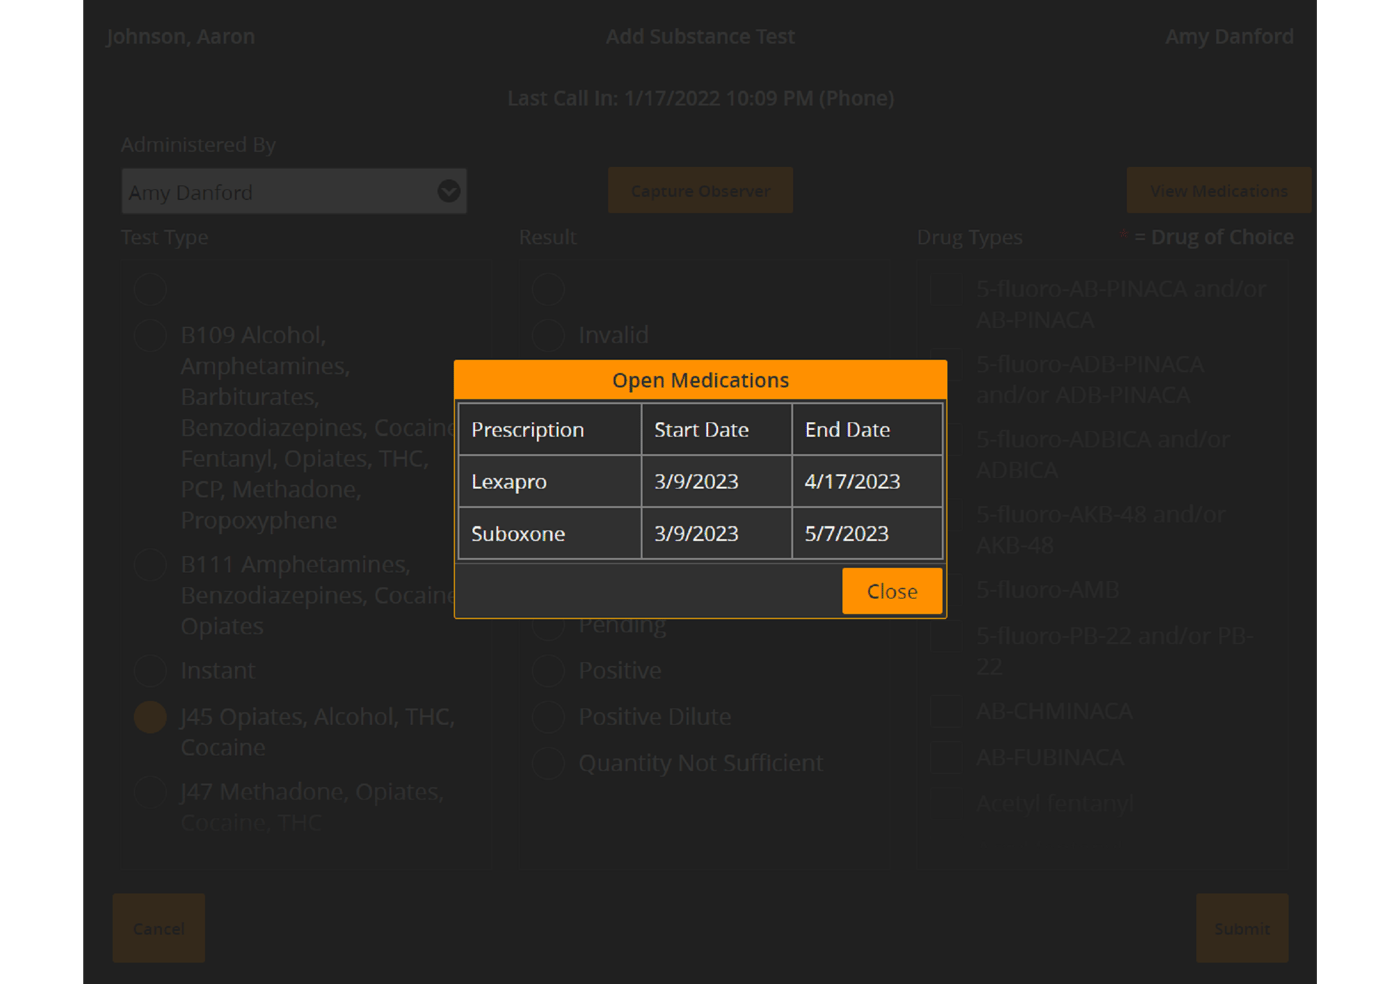This screenshot has height=984, width=1400.
Task: Click the View Medications button
Action: 1218,190
